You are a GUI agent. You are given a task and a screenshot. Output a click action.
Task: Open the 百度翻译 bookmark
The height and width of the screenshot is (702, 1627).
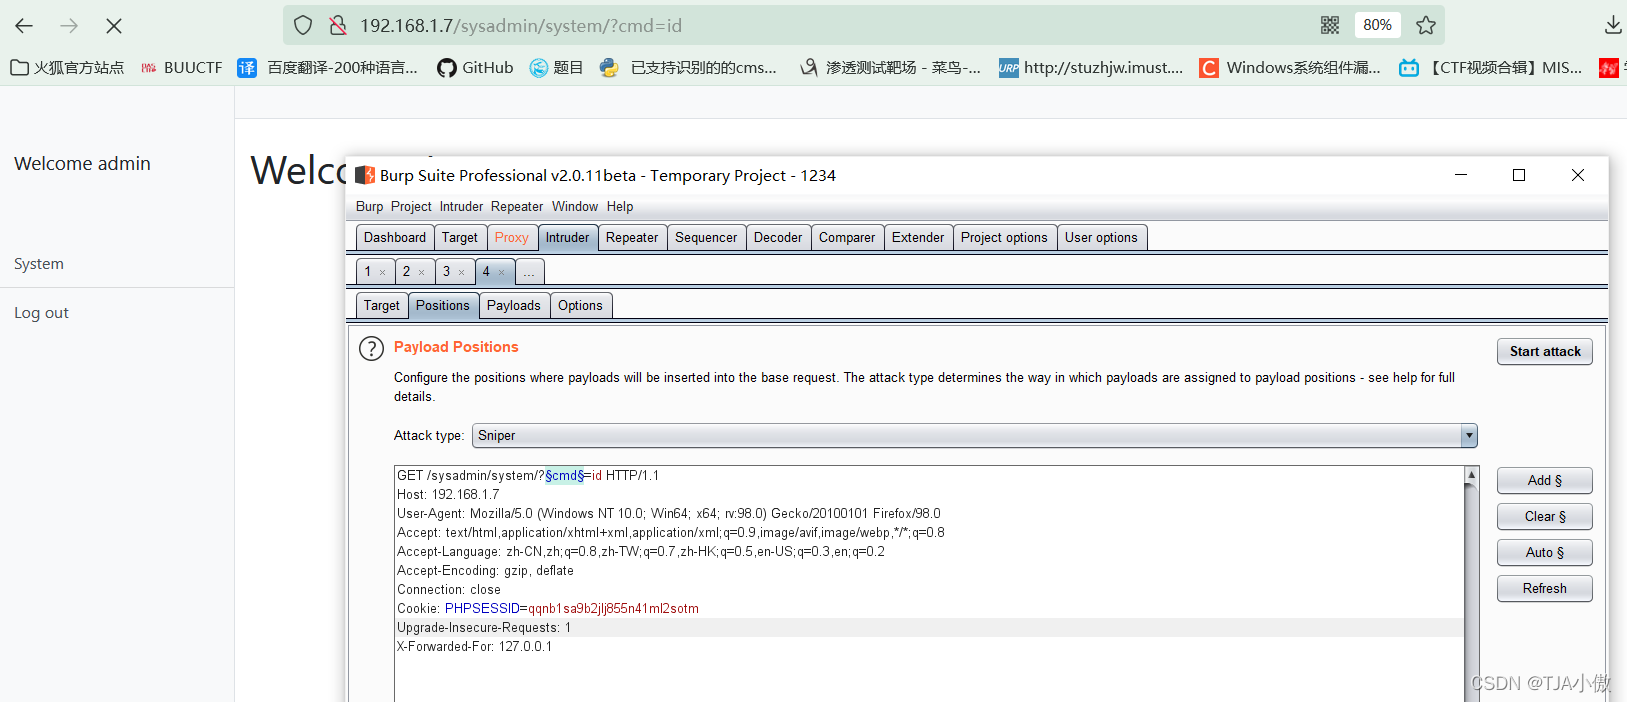coord(328,67)
